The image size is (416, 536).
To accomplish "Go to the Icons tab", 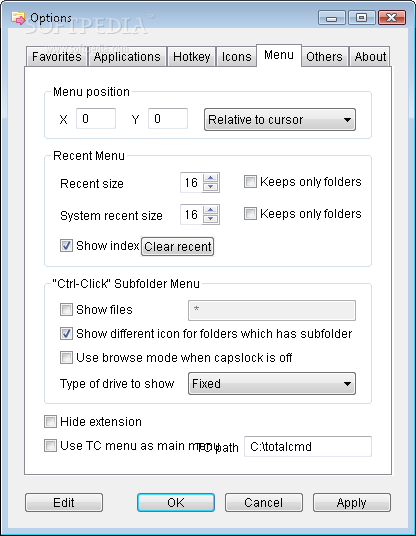I will (236, 56).
